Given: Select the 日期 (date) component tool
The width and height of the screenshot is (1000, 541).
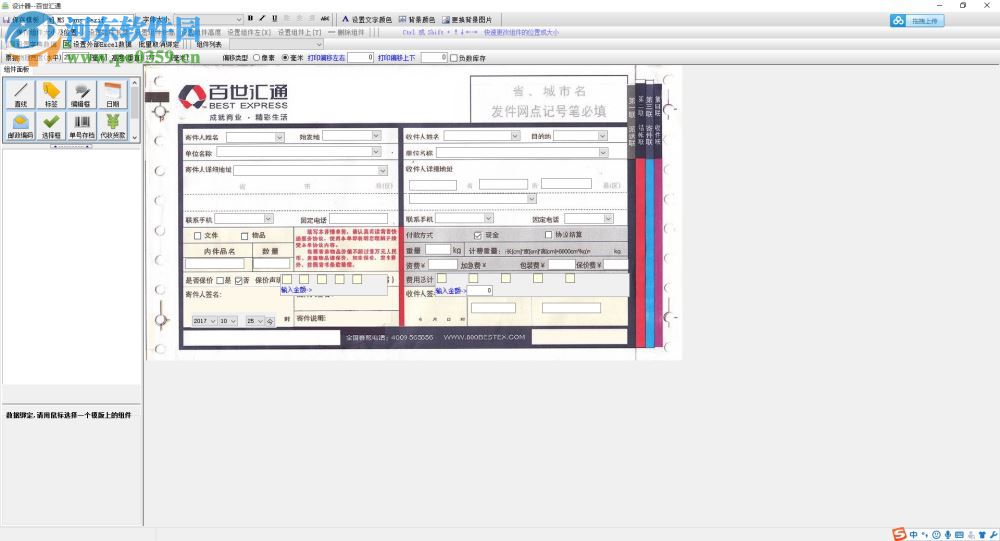Looking at the screenshot, I should (112, 94).
